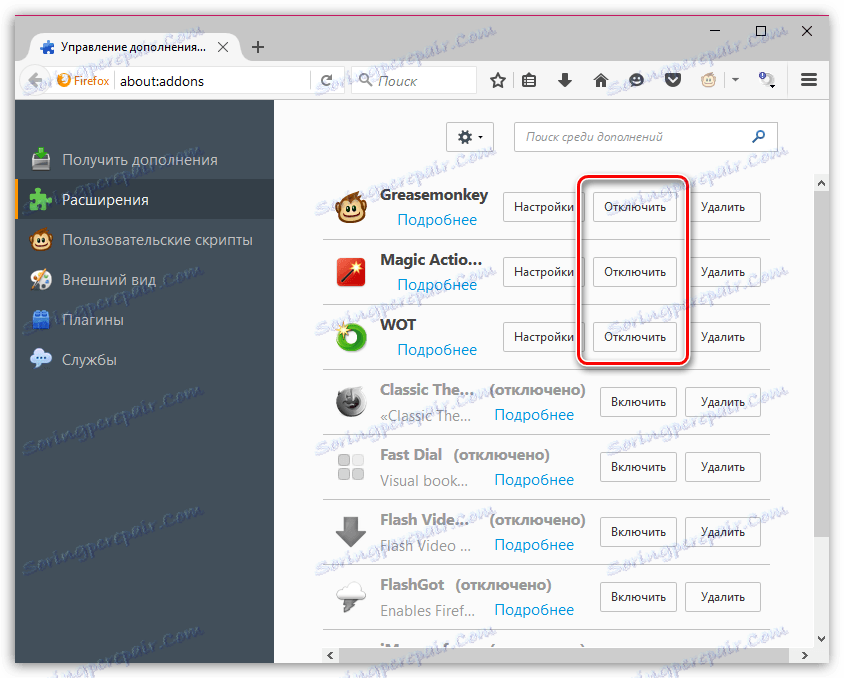Click the Fast Dial extension icon
The image size is (844, 678).
coord(351,467)
